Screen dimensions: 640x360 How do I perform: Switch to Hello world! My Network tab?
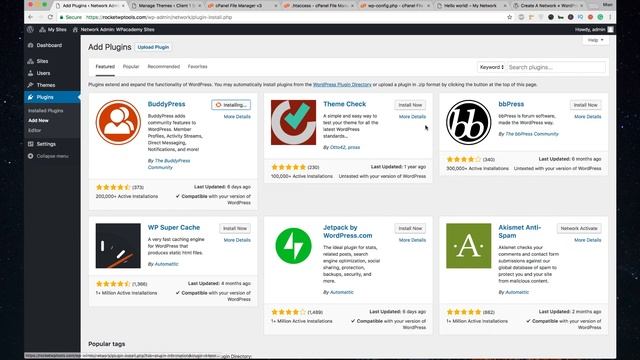tap(470, 6)
